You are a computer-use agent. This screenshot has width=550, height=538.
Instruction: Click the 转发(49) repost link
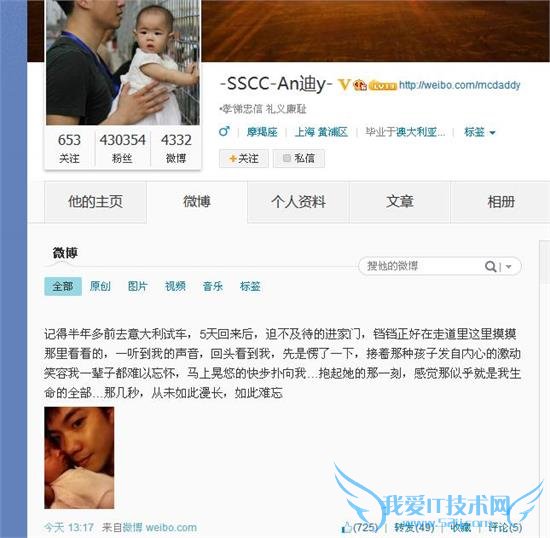414,527
